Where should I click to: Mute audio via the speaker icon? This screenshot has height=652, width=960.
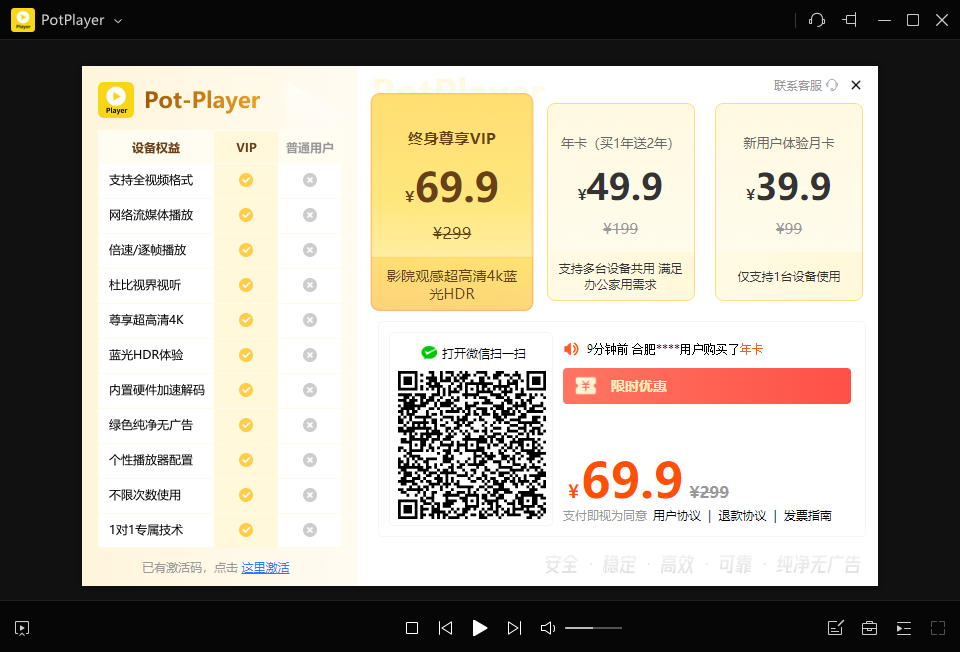pyautogui.click(x=548, y=628)
